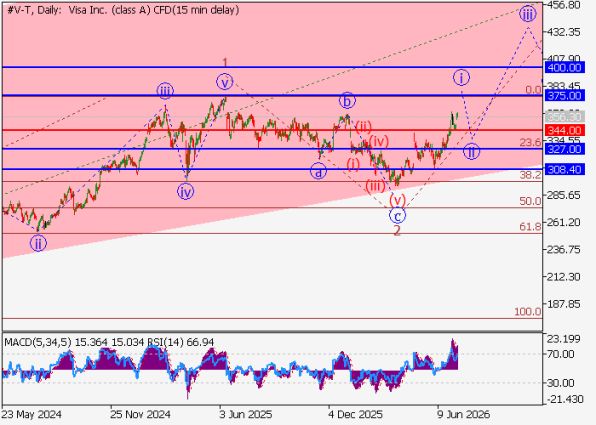Click the circled wave c marker
This screenshot has height=425, width=596.
(x=397, y=216)
